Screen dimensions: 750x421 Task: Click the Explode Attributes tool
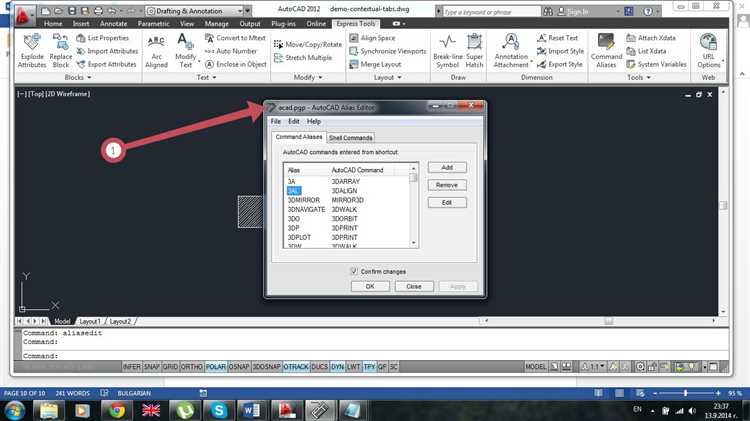coord(32,51)
